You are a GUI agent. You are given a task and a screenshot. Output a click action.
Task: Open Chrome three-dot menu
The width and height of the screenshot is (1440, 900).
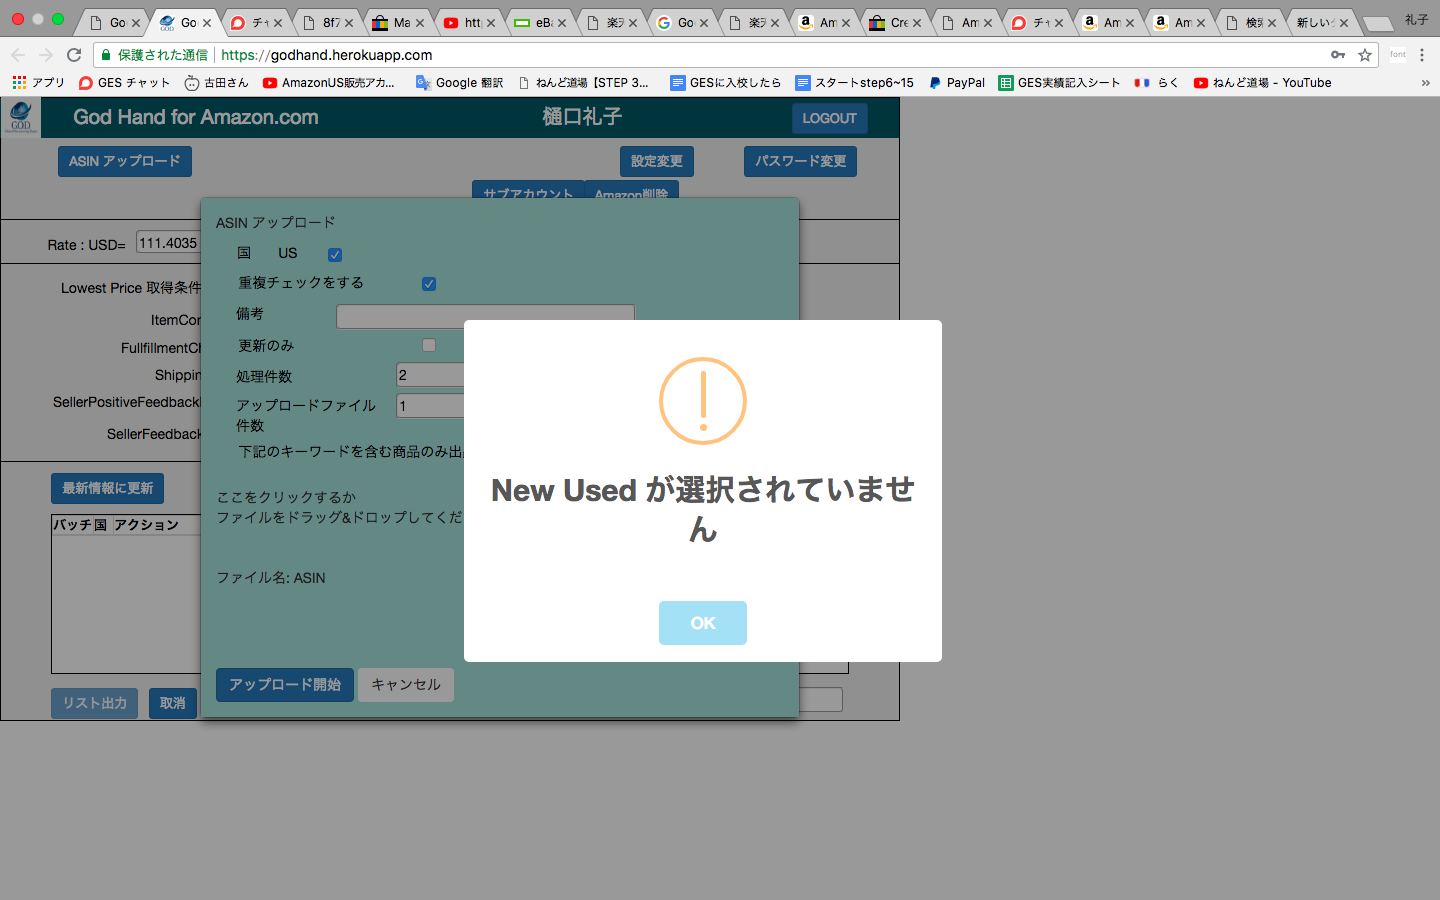point(1422,55)
